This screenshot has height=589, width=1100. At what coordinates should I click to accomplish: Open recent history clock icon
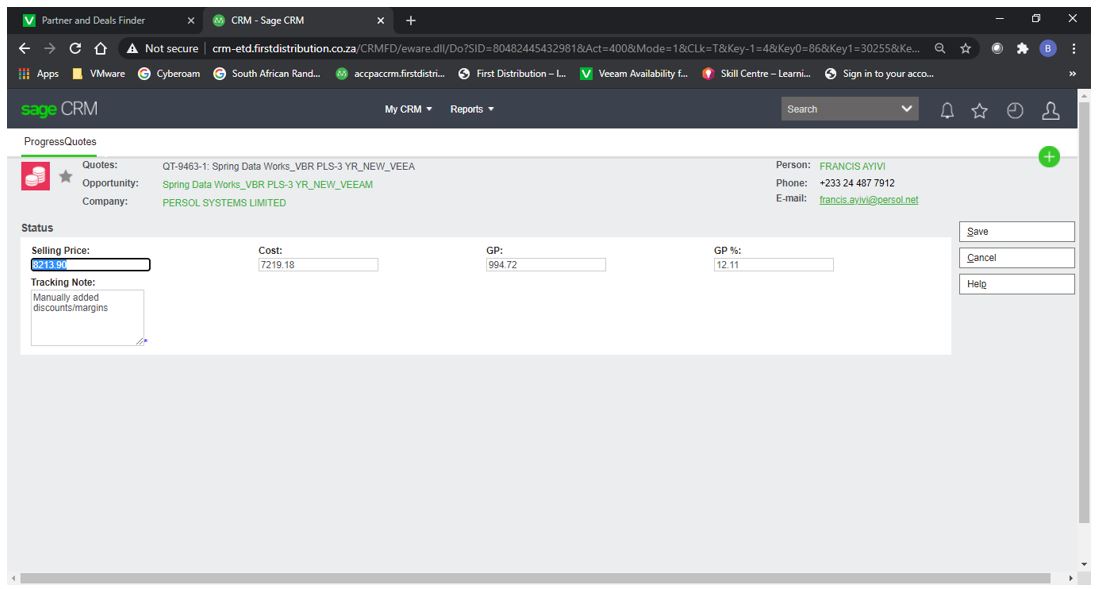tap(1015, 111)
